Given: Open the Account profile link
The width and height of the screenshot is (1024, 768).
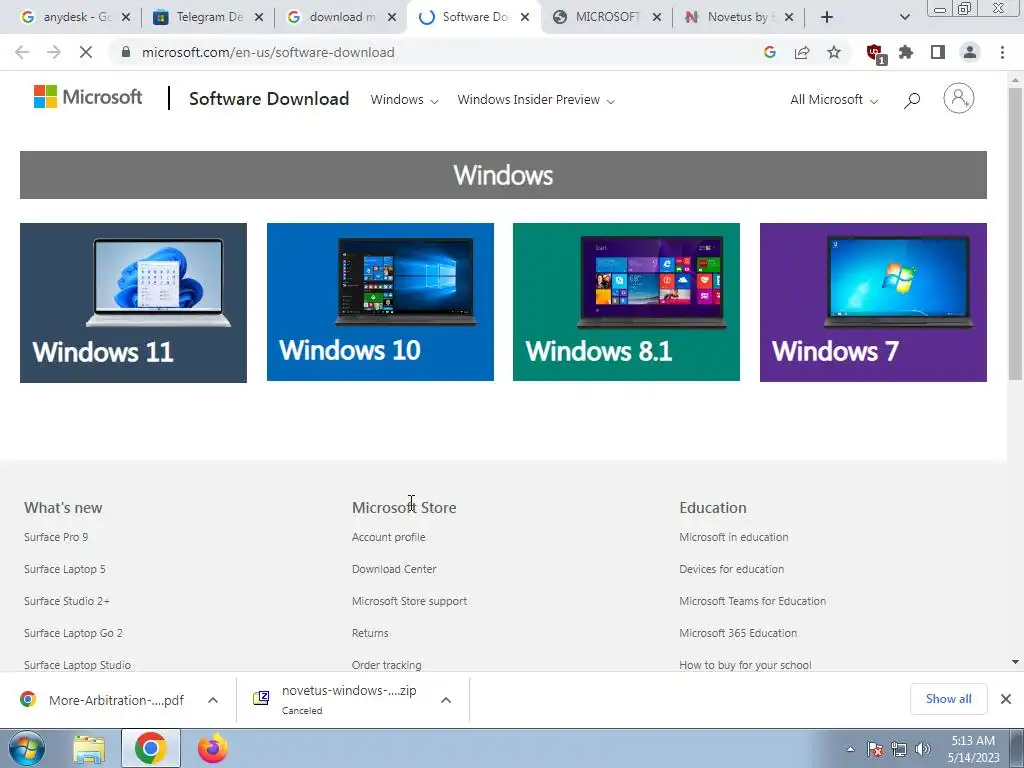Looking at the screenshot, I should [389, 537].
